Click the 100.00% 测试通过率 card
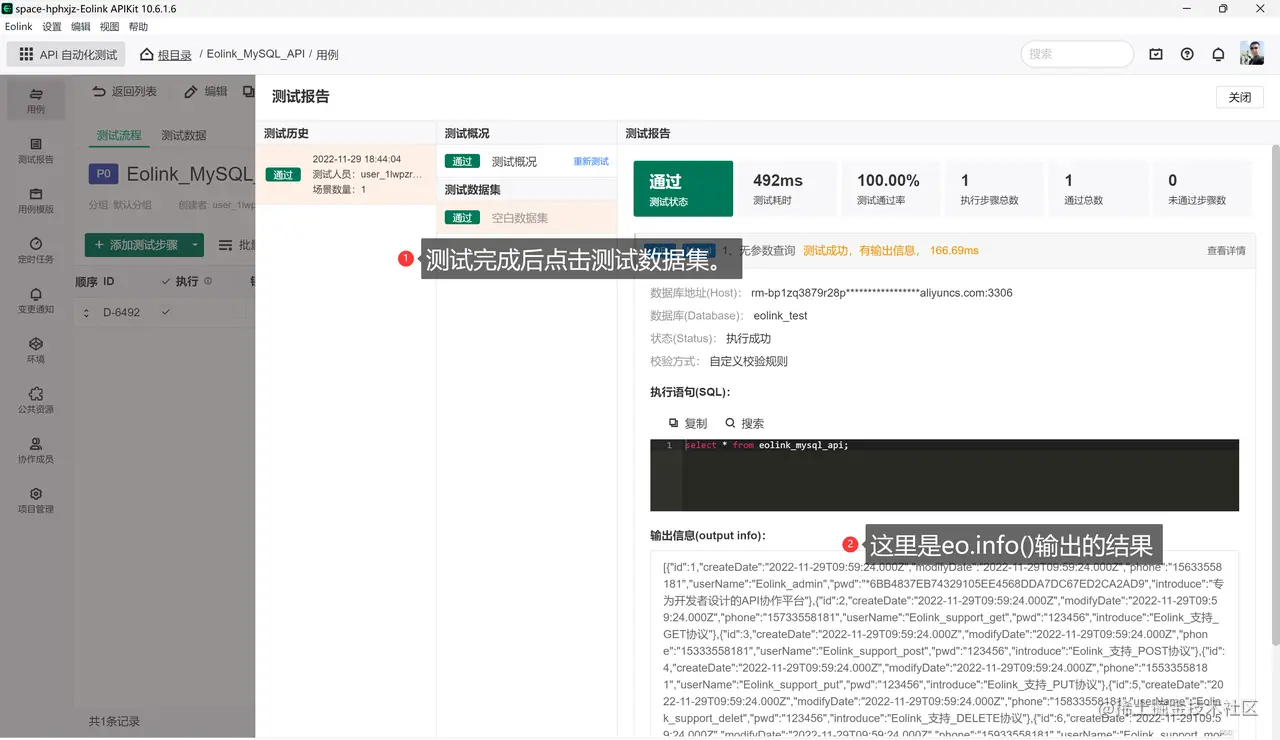Image resolution: width=1280 pixels, height=740 pixels. coord(890,188)
